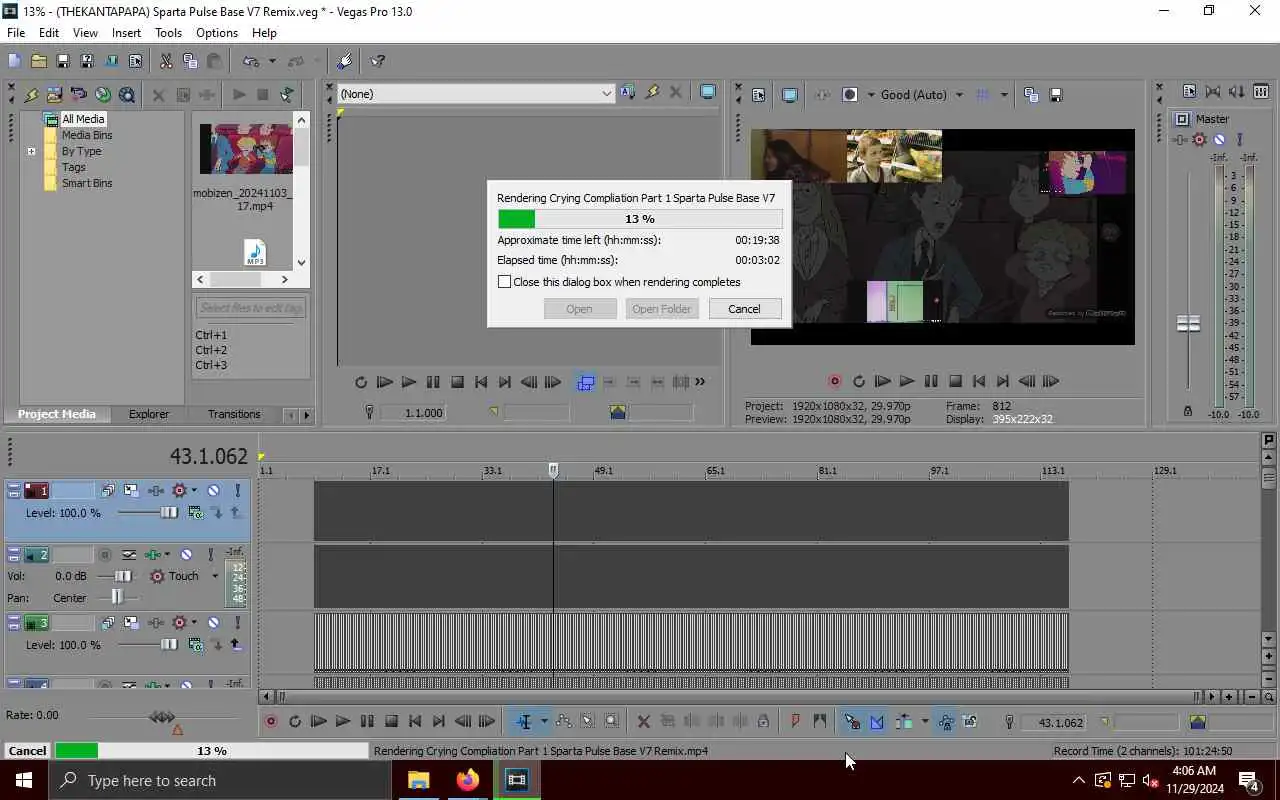Click the Cut scissors icon
This screenshot has width=1280, height=800.
tap(166, 61)
